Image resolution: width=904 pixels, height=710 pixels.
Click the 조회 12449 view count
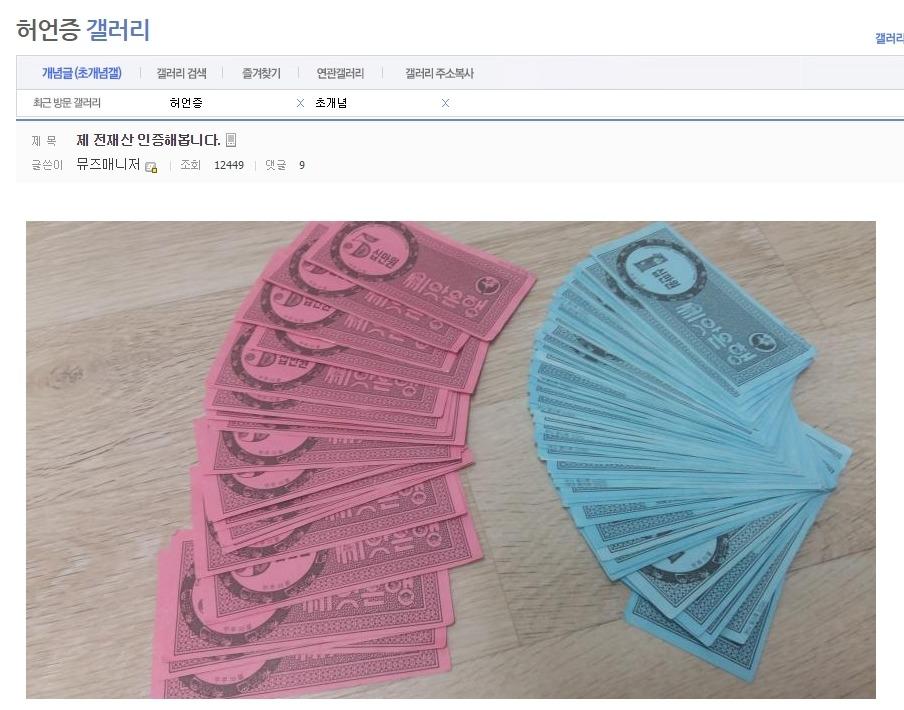[212, 165]
